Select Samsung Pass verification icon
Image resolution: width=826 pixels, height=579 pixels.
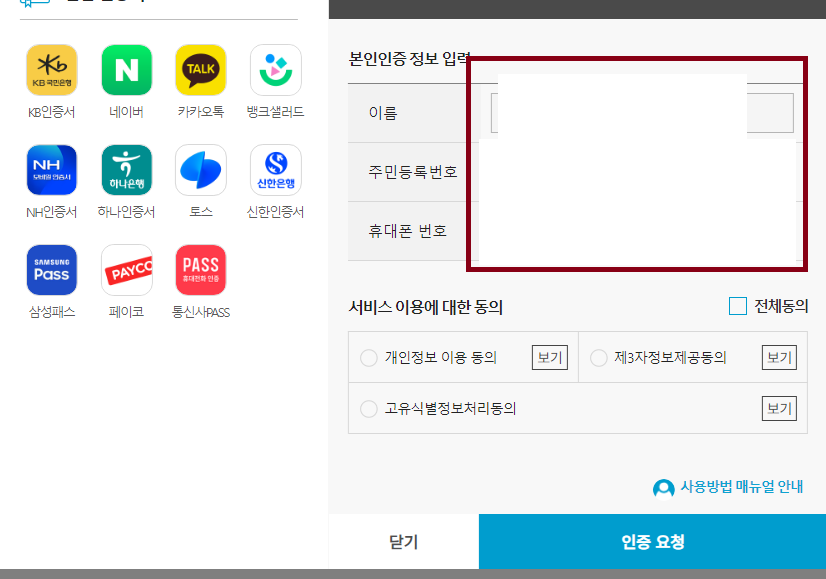(x=51, y=269)
